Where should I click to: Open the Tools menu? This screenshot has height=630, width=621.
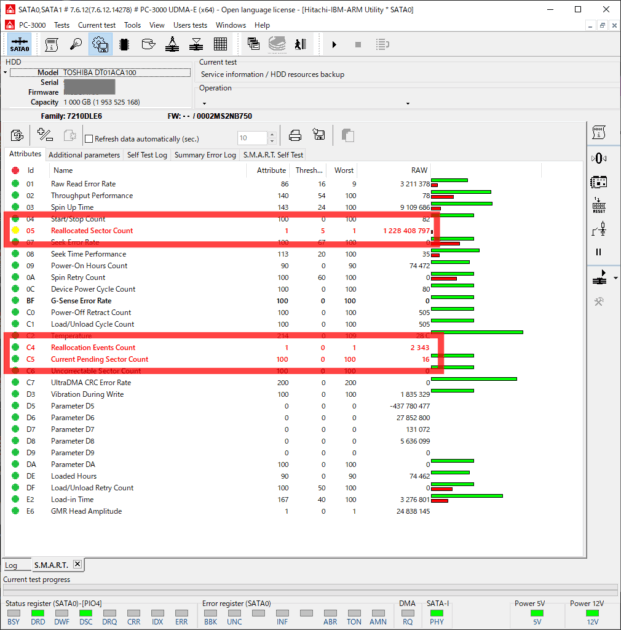coord(132,25)
